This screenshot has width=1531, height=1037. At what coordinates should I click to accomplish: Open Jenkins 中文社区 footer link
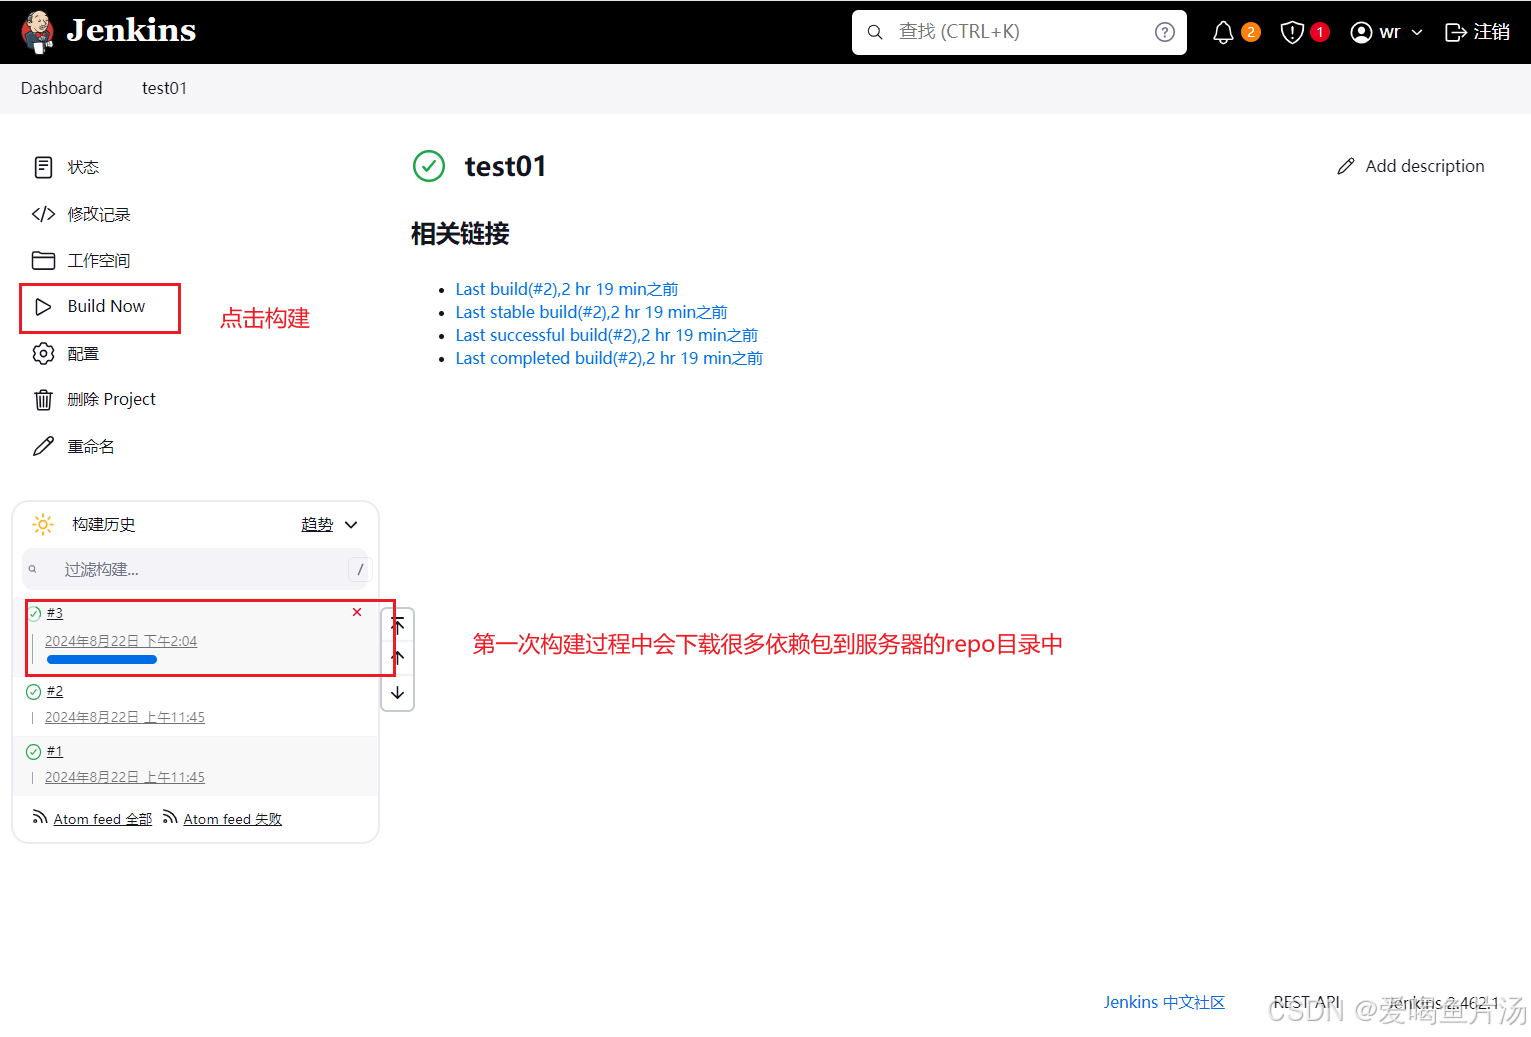tap(1164, 1002)
